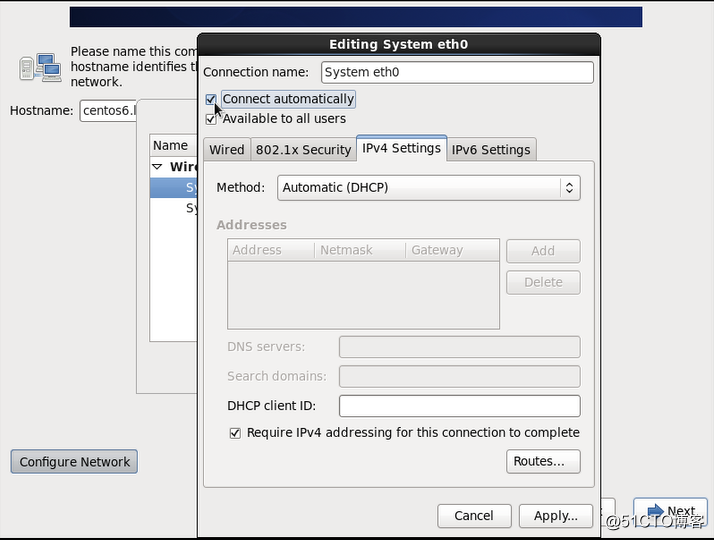The height and width of the screenshot is (540, 714).
Task: Focus the Connection name field
Action: click(457, 72)
